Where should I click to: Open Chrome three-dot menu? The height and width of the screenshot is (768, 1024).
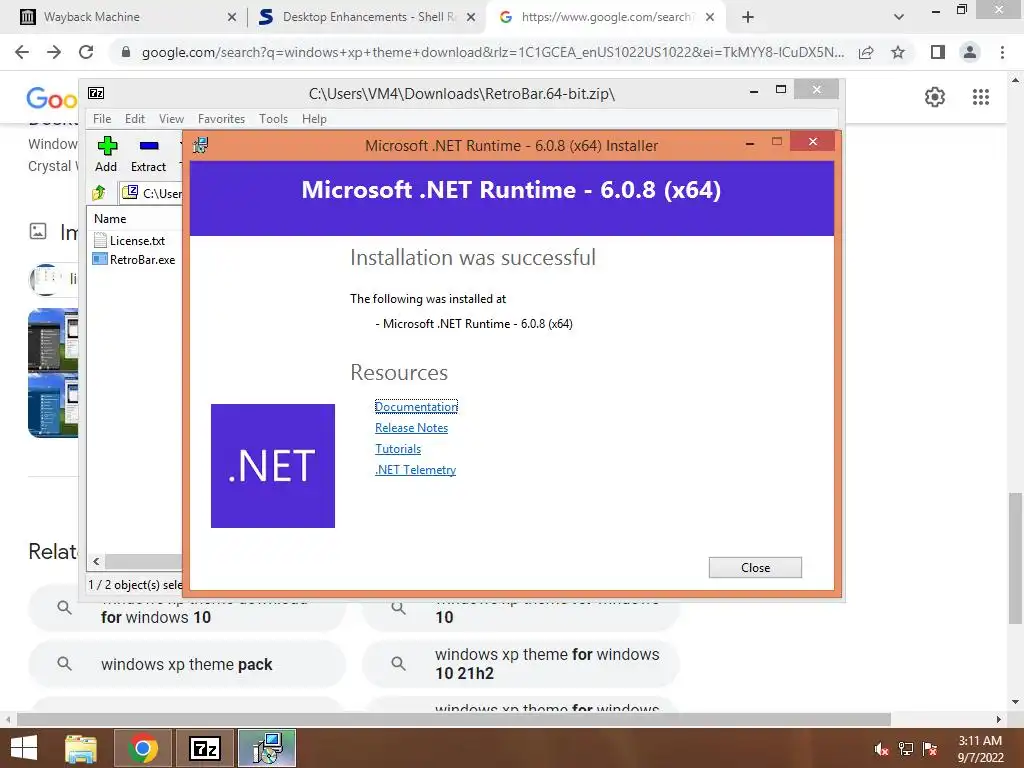pos(1002,52)
